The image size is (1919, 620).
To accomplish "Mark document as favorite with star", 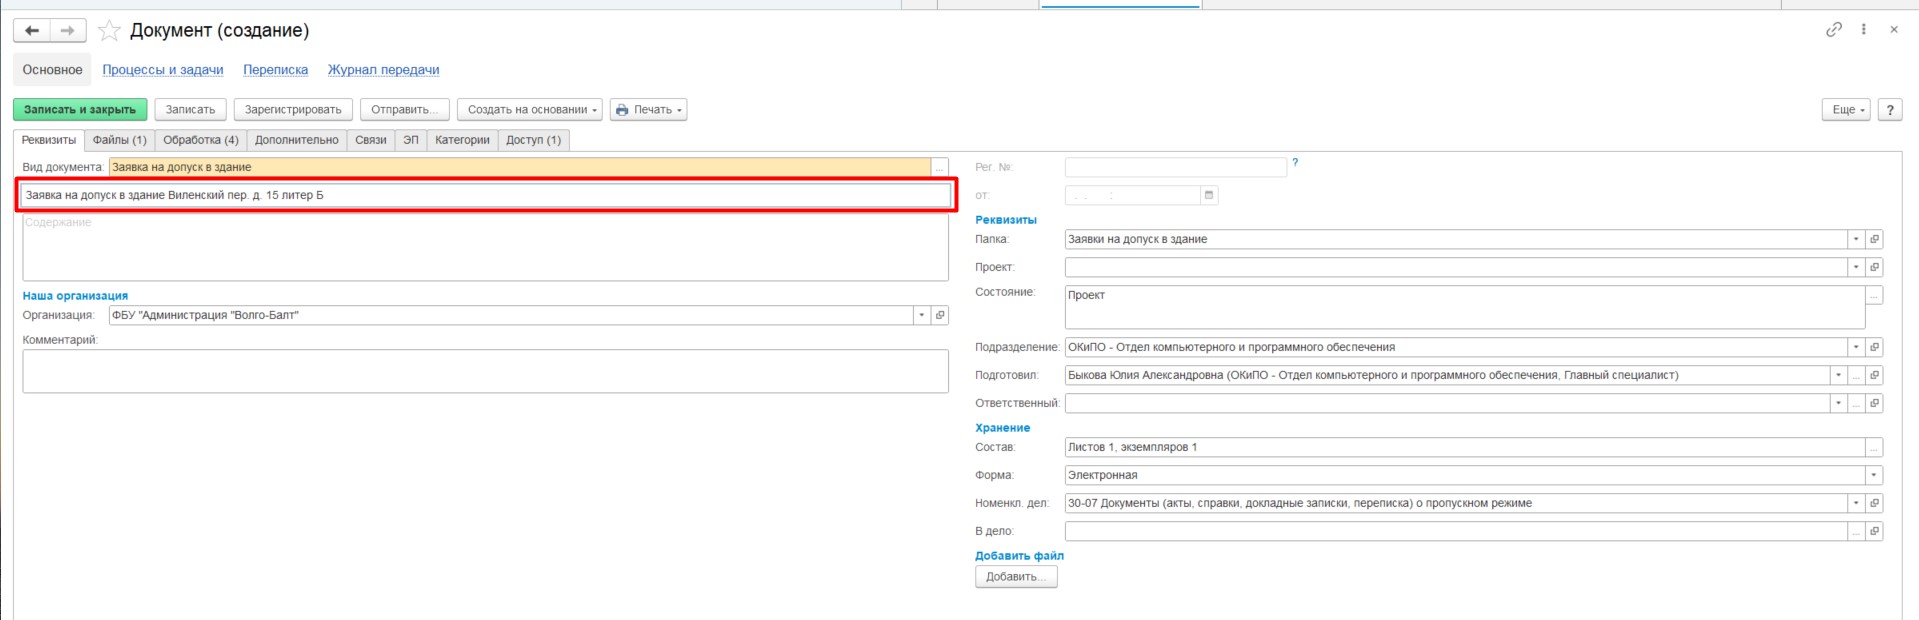I will click(109, 31).
